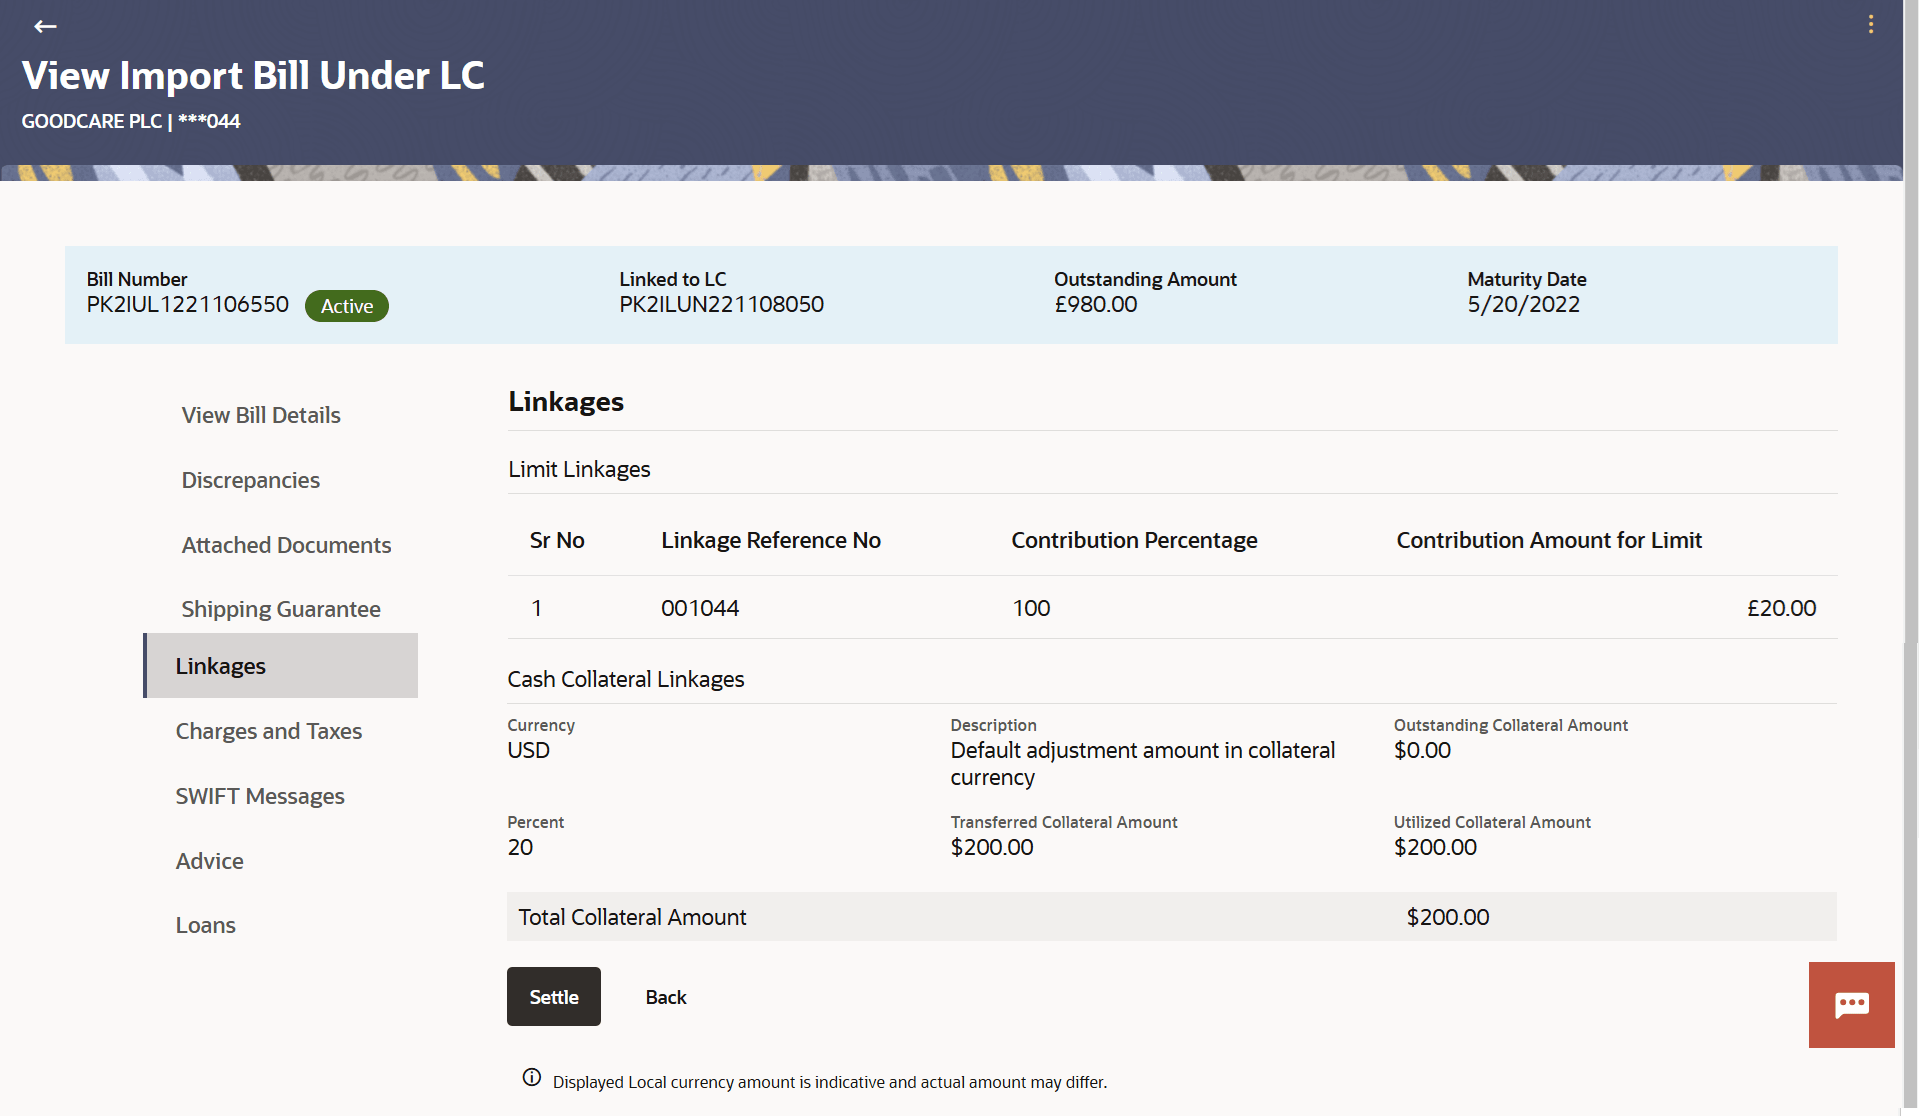The height and width of the screenshot is (1116, 1919).
Task: View the SWIFT Messages section
Action: 259,796
